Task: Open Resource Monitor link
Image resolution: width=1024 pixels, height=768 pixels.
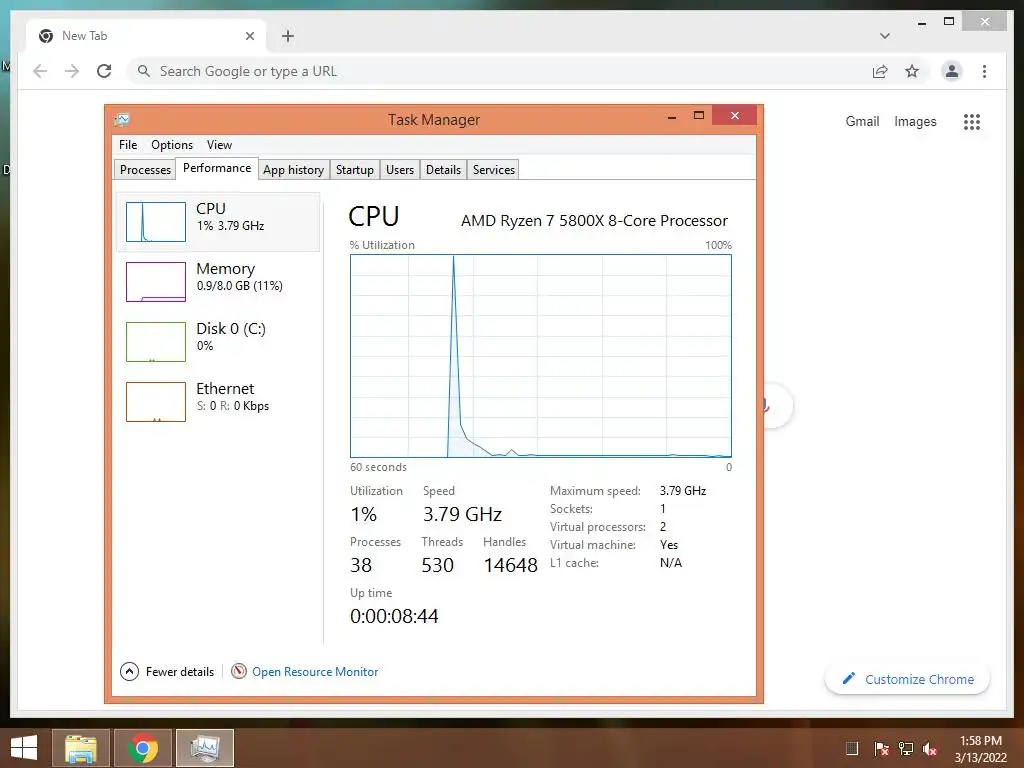Action: 315,672
